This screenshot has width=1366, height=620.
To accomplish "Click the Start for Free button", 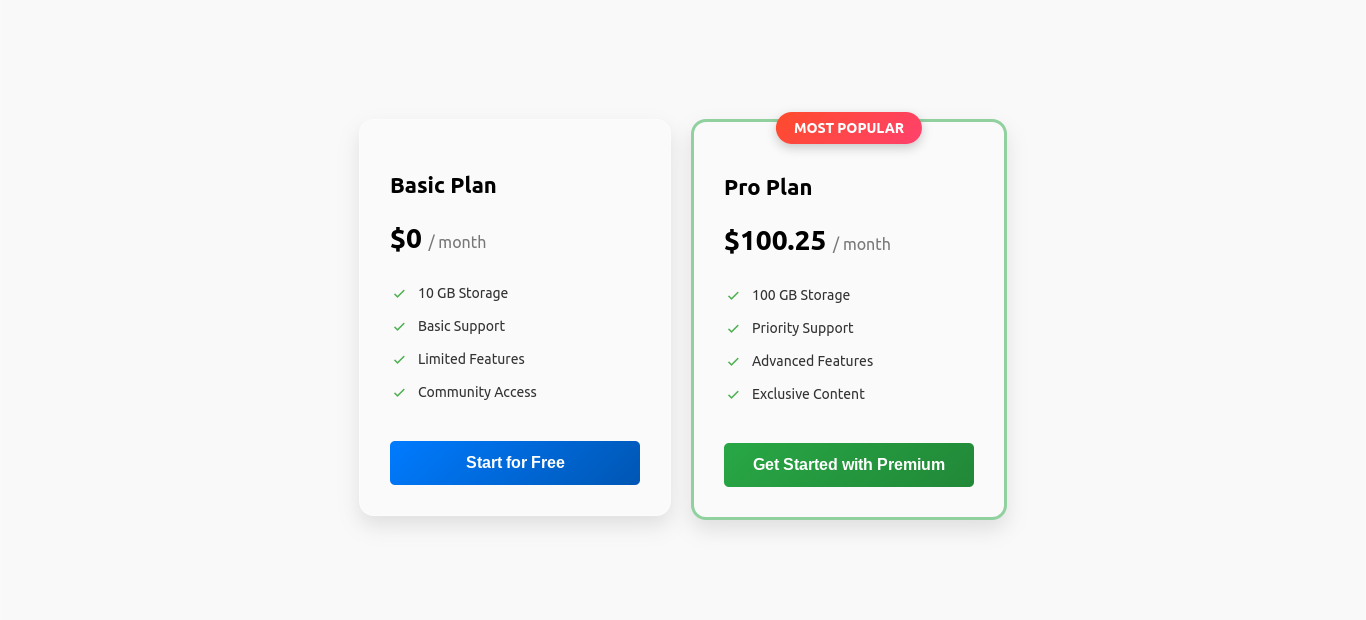I will (x=514, y=462).
